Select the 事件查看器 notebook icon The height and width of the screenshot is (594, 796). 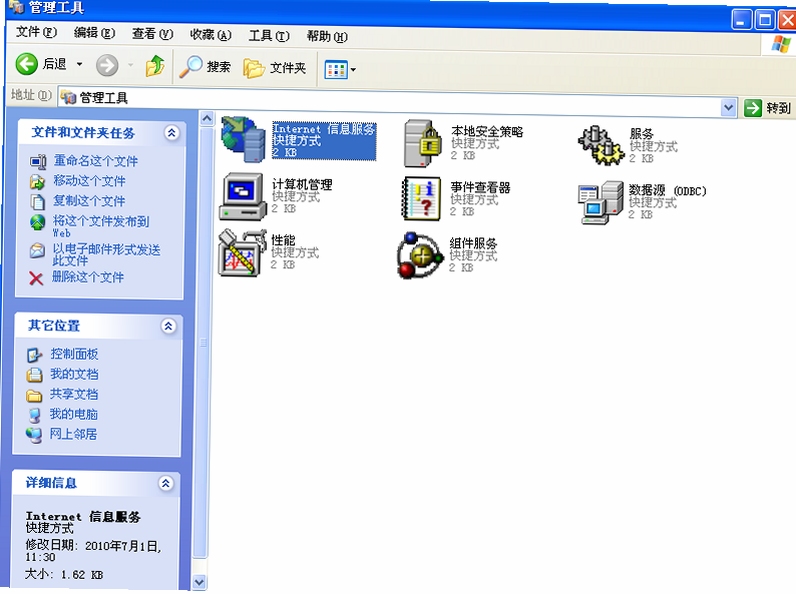(x=421, y=199)
